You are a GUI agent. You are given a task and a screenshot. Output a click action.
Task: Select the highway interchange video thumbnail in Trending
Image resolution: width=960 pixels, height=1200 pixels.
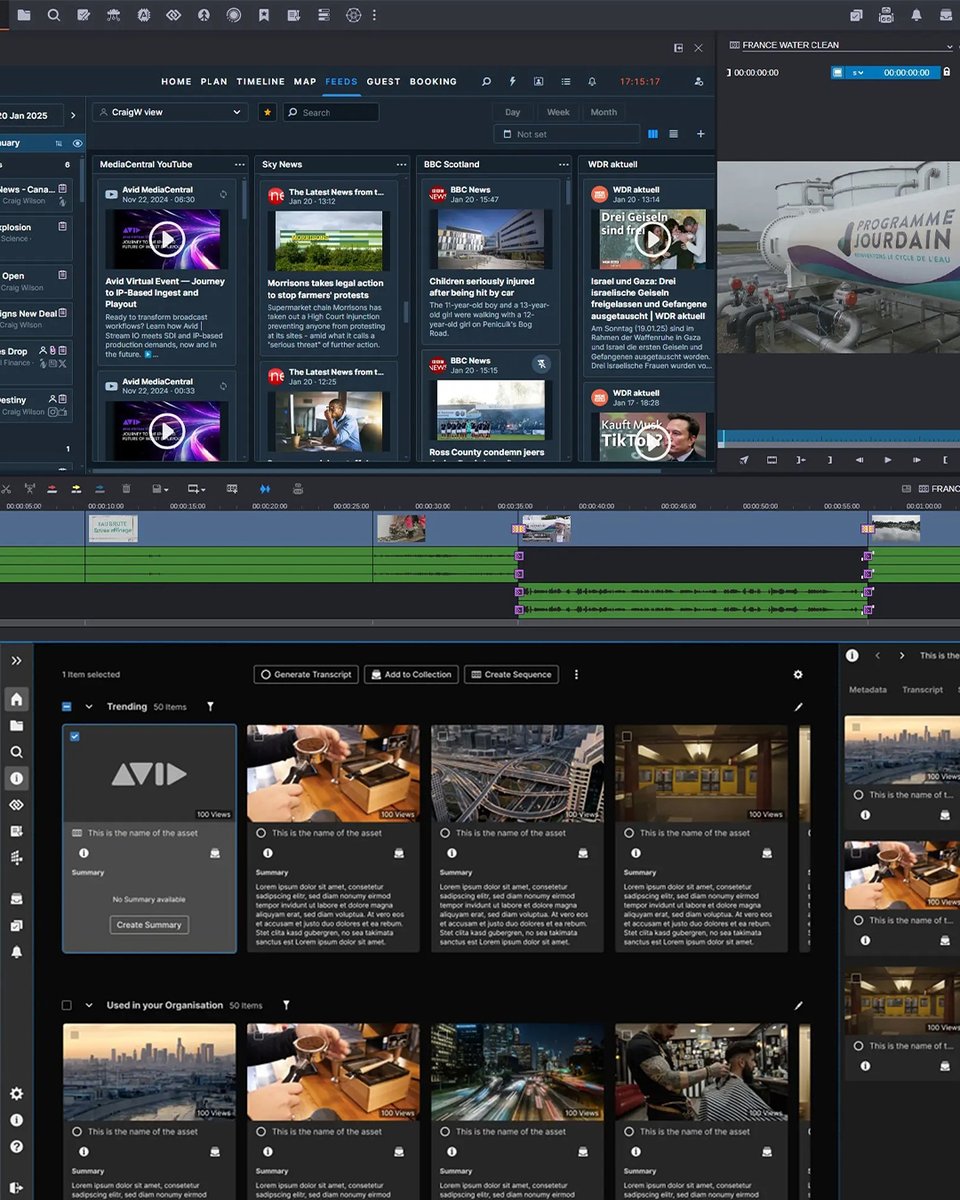(x=517, y=775)
